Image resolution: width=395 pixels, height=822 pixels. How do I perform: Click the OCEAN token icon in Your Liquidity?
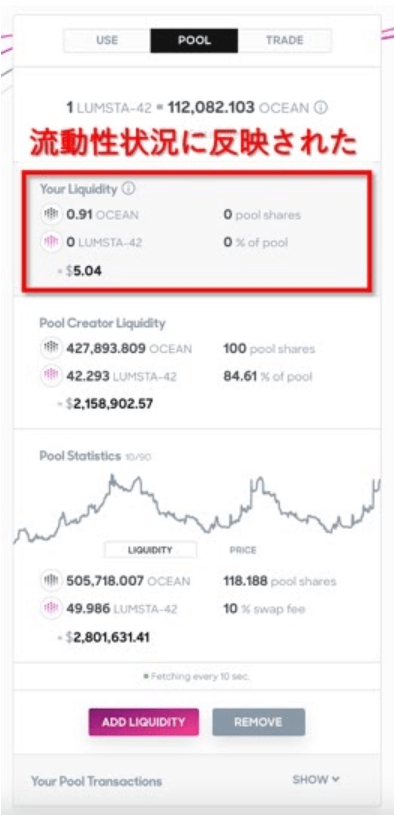pos(51,215)
